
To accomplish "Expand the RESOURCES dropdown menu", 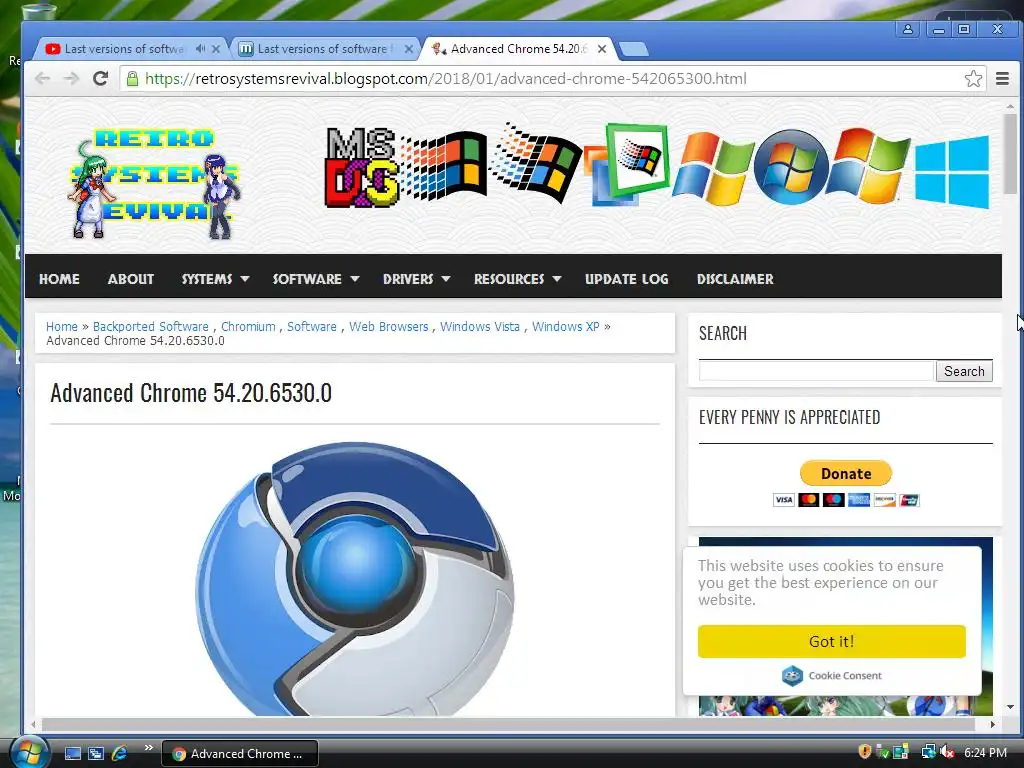I will point(518,279).
